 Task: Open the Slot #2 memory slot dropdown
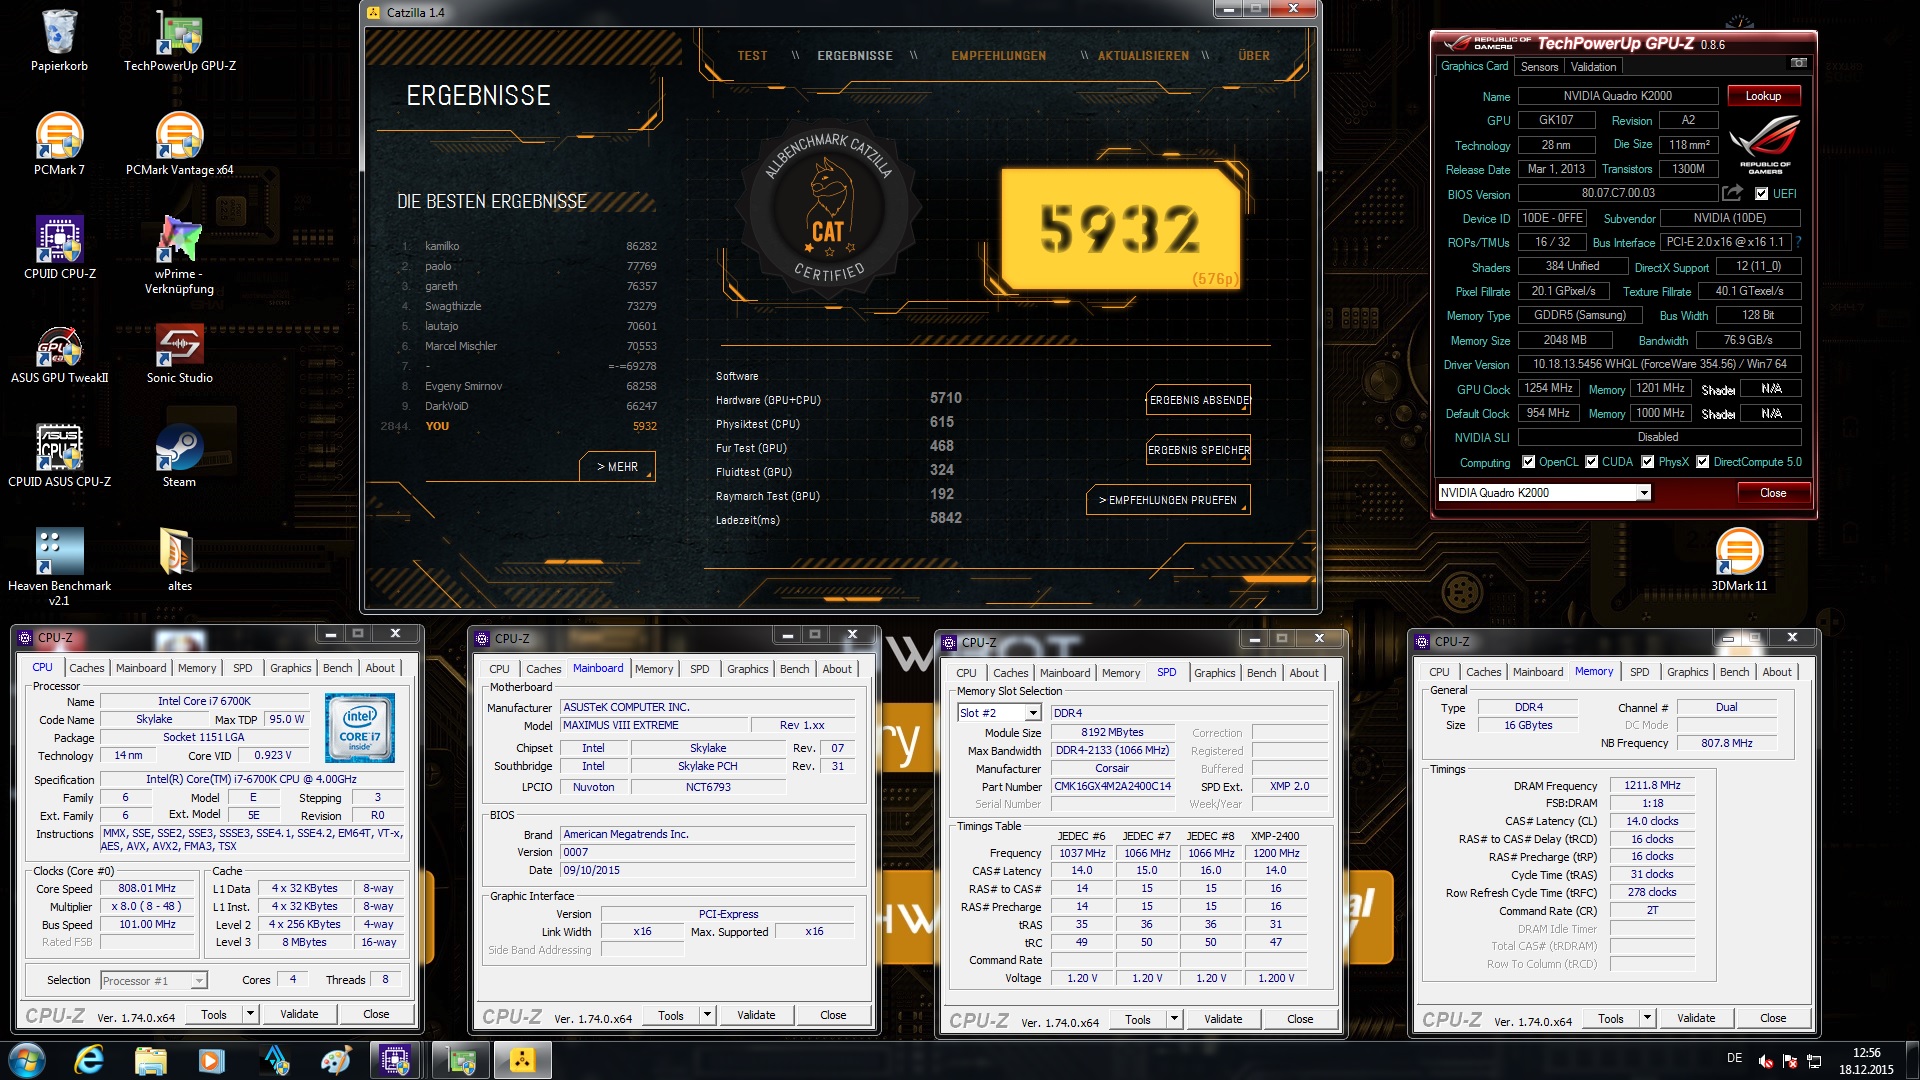click(x=999, y=713)
